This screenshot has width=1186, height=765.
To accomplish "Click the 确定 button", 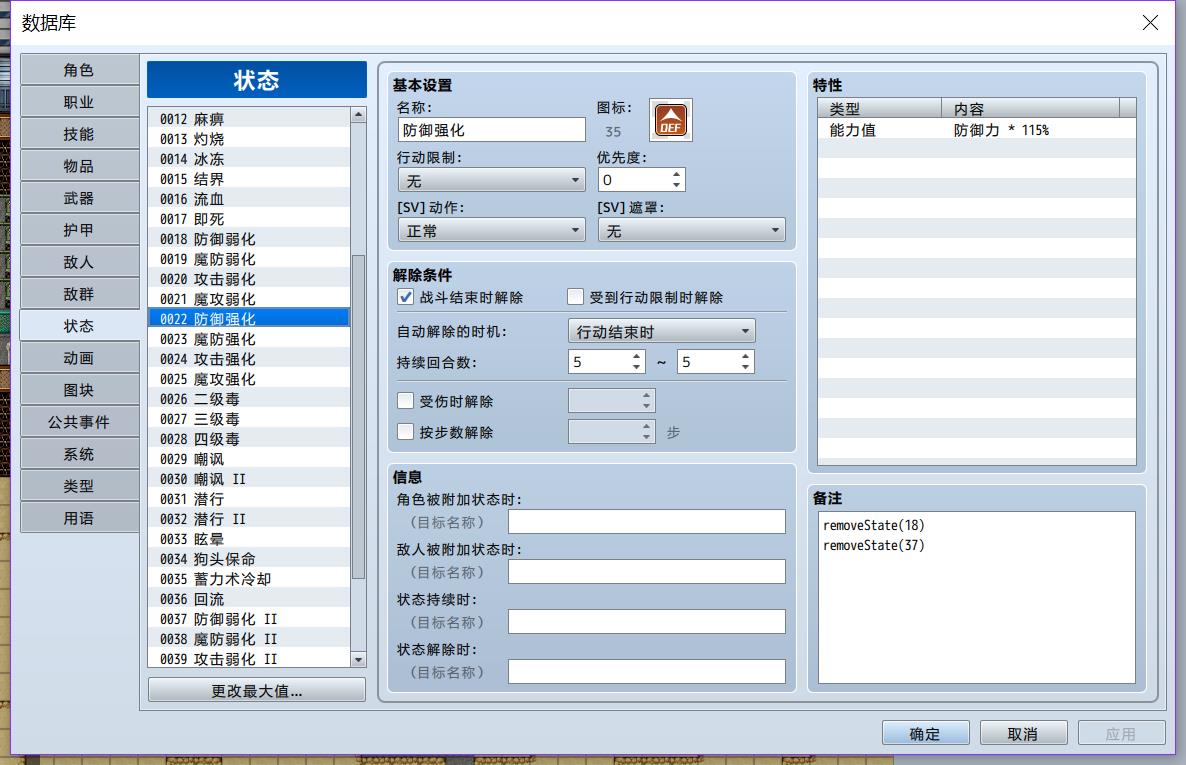I will pos(925,733).
